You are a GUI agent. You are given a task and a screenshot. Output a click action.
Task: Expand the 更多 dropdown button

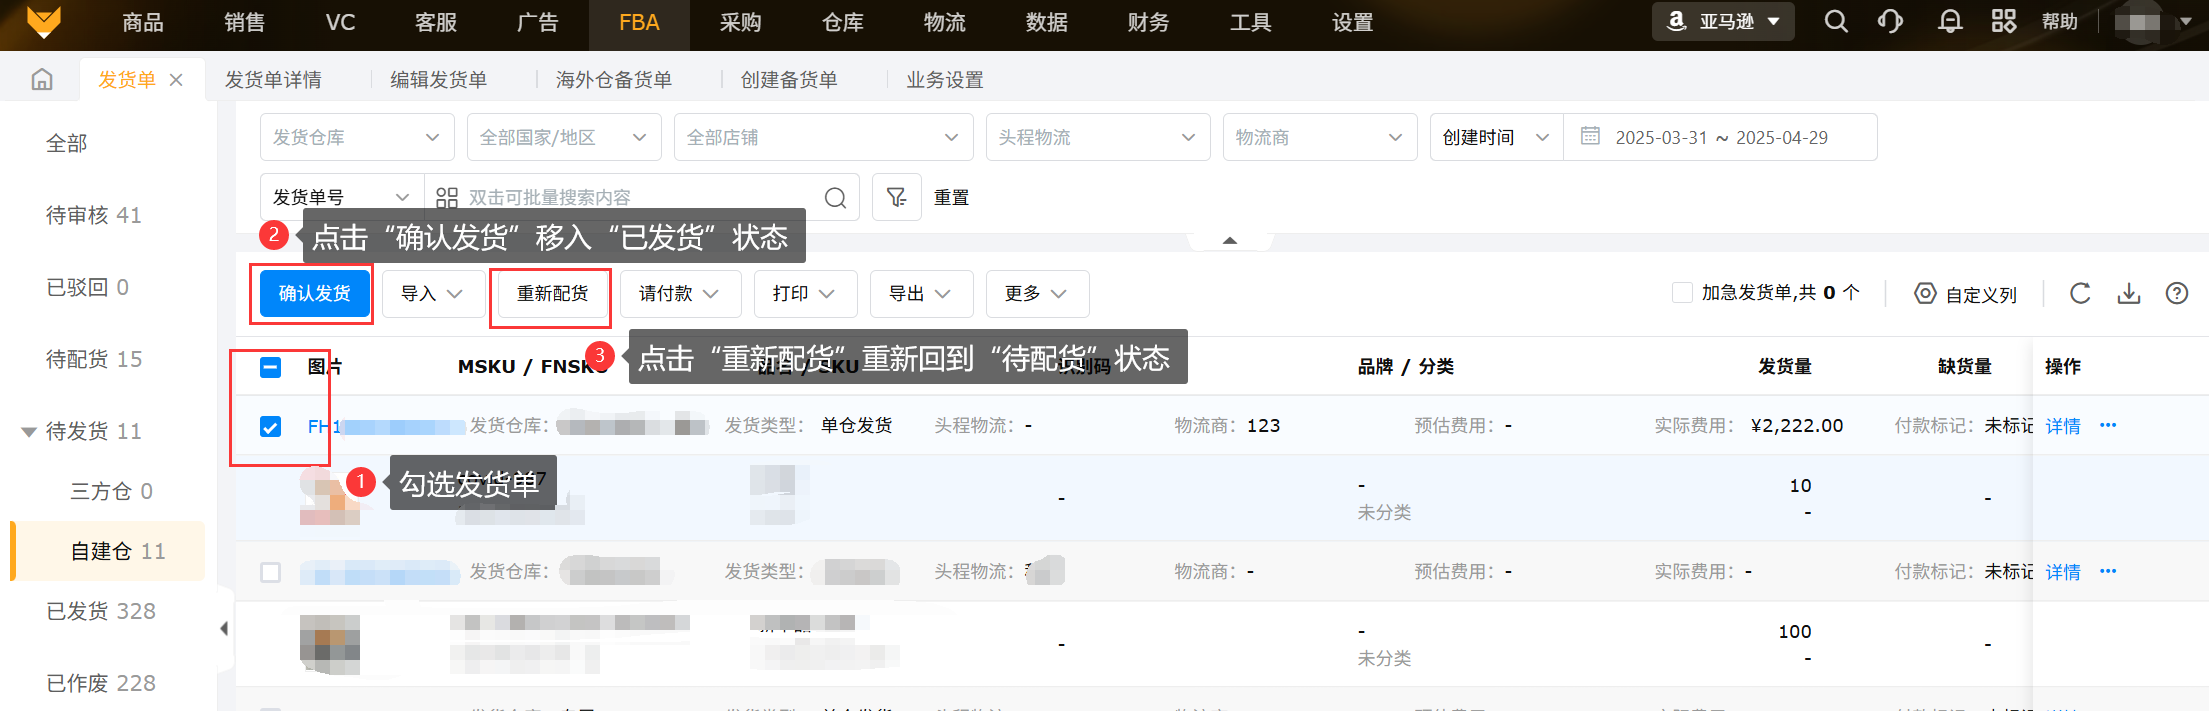(1037, 294)
